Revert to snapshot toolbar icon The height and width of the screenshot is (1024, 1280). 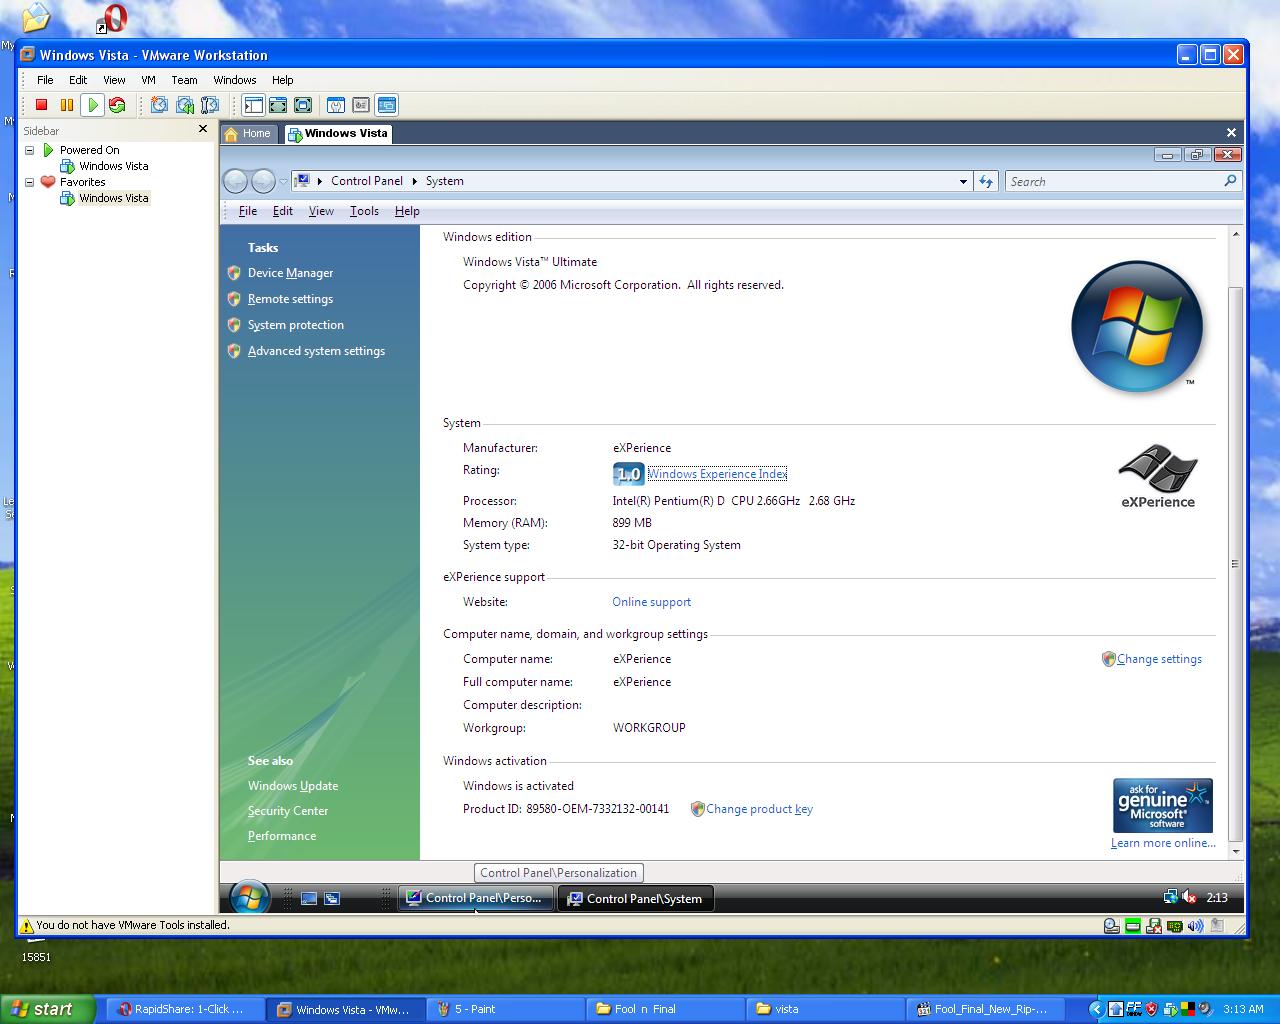(x=185, y=105)
